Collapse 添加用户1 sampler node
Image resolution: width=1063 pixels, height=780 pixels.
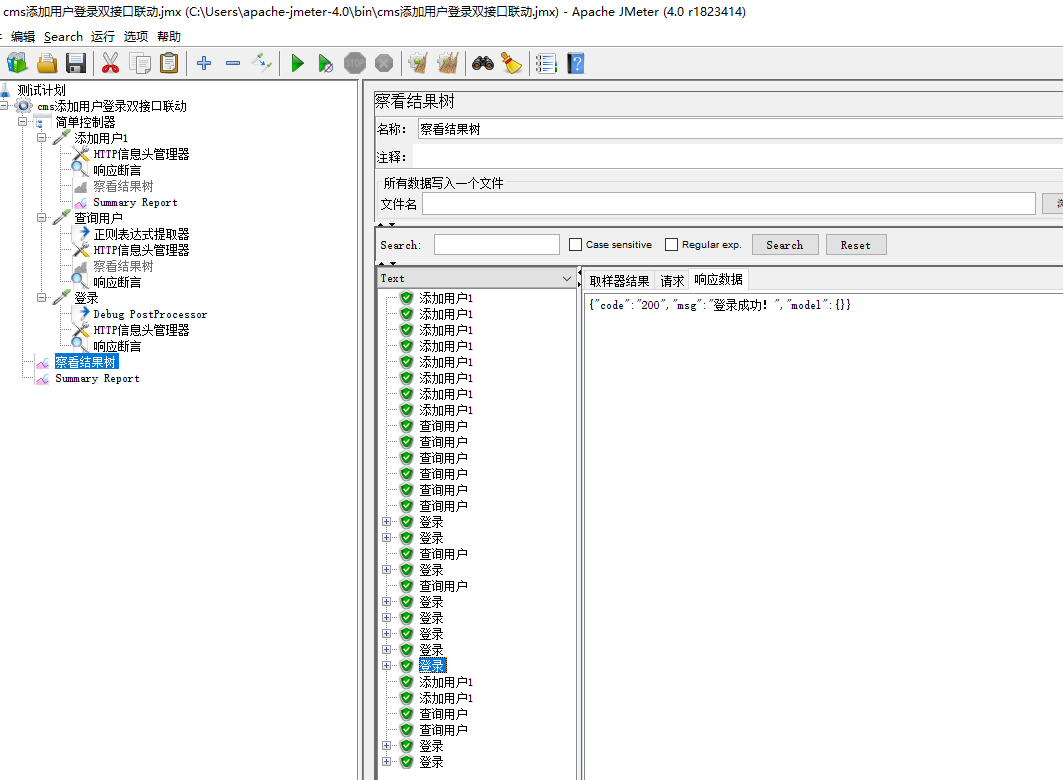click(x=42, y=138)
